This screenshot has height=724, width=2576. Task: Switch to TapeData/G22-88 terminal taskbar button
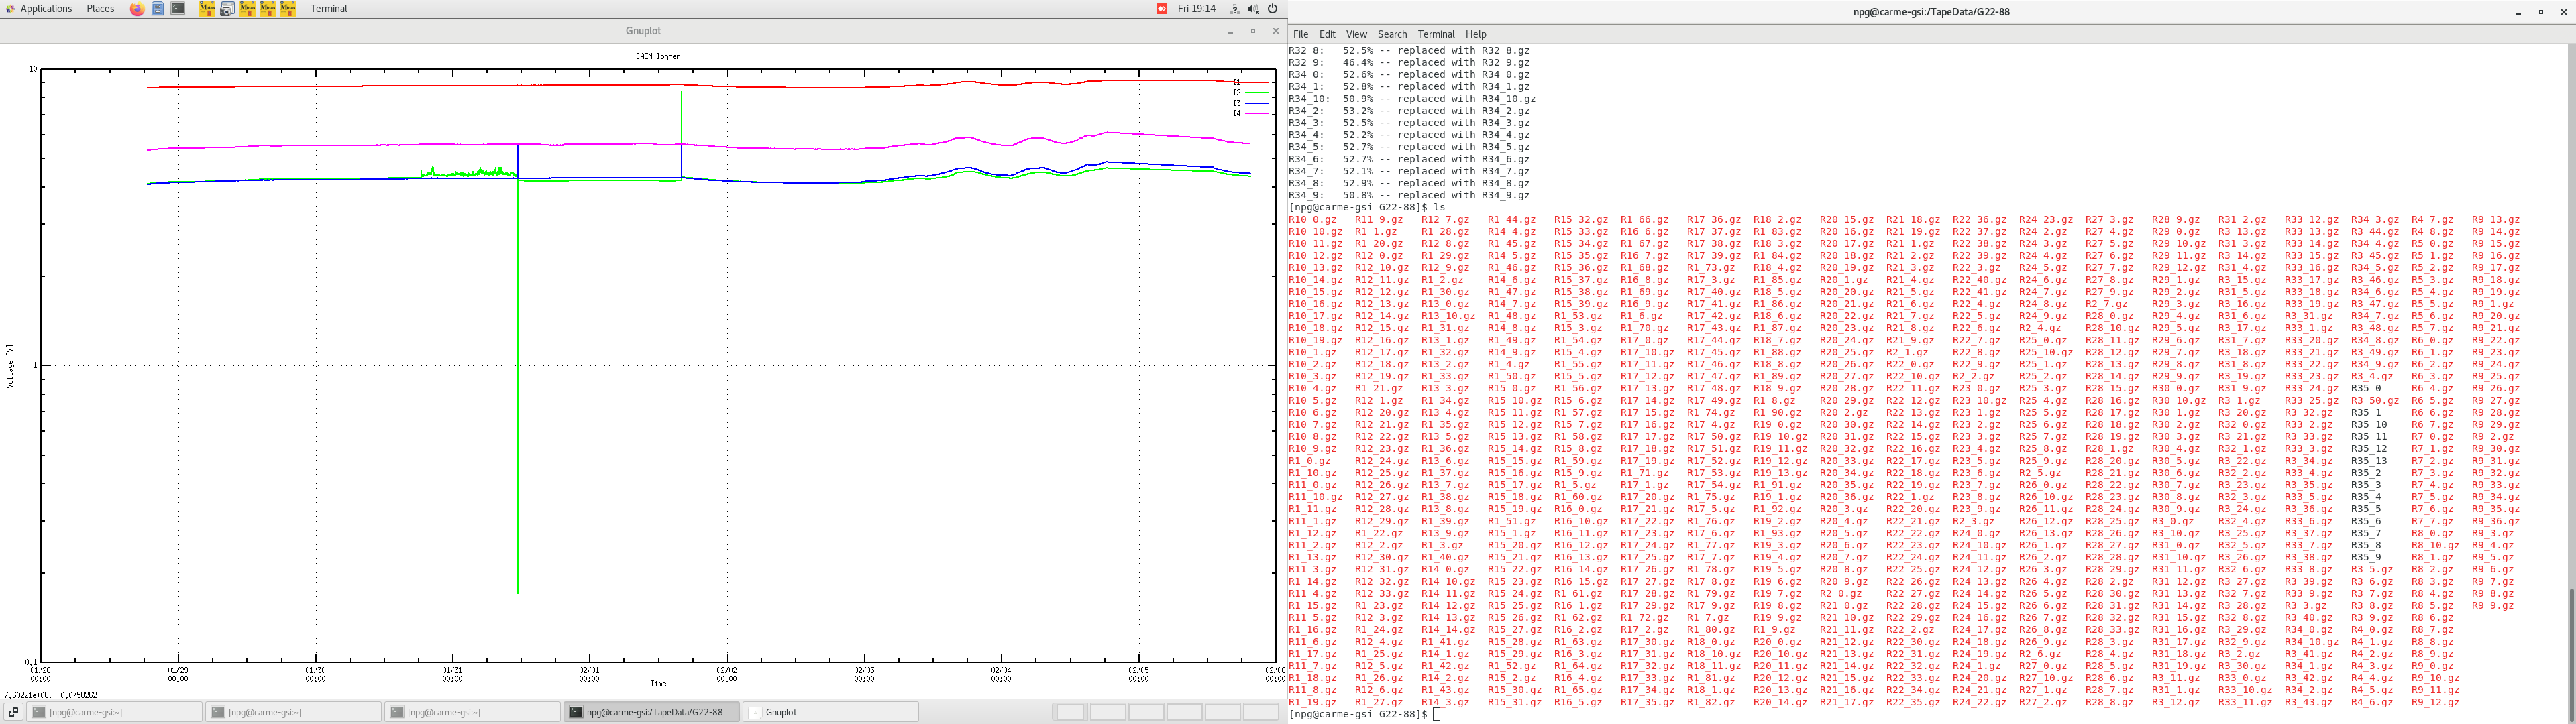click(x=653, y=712)
